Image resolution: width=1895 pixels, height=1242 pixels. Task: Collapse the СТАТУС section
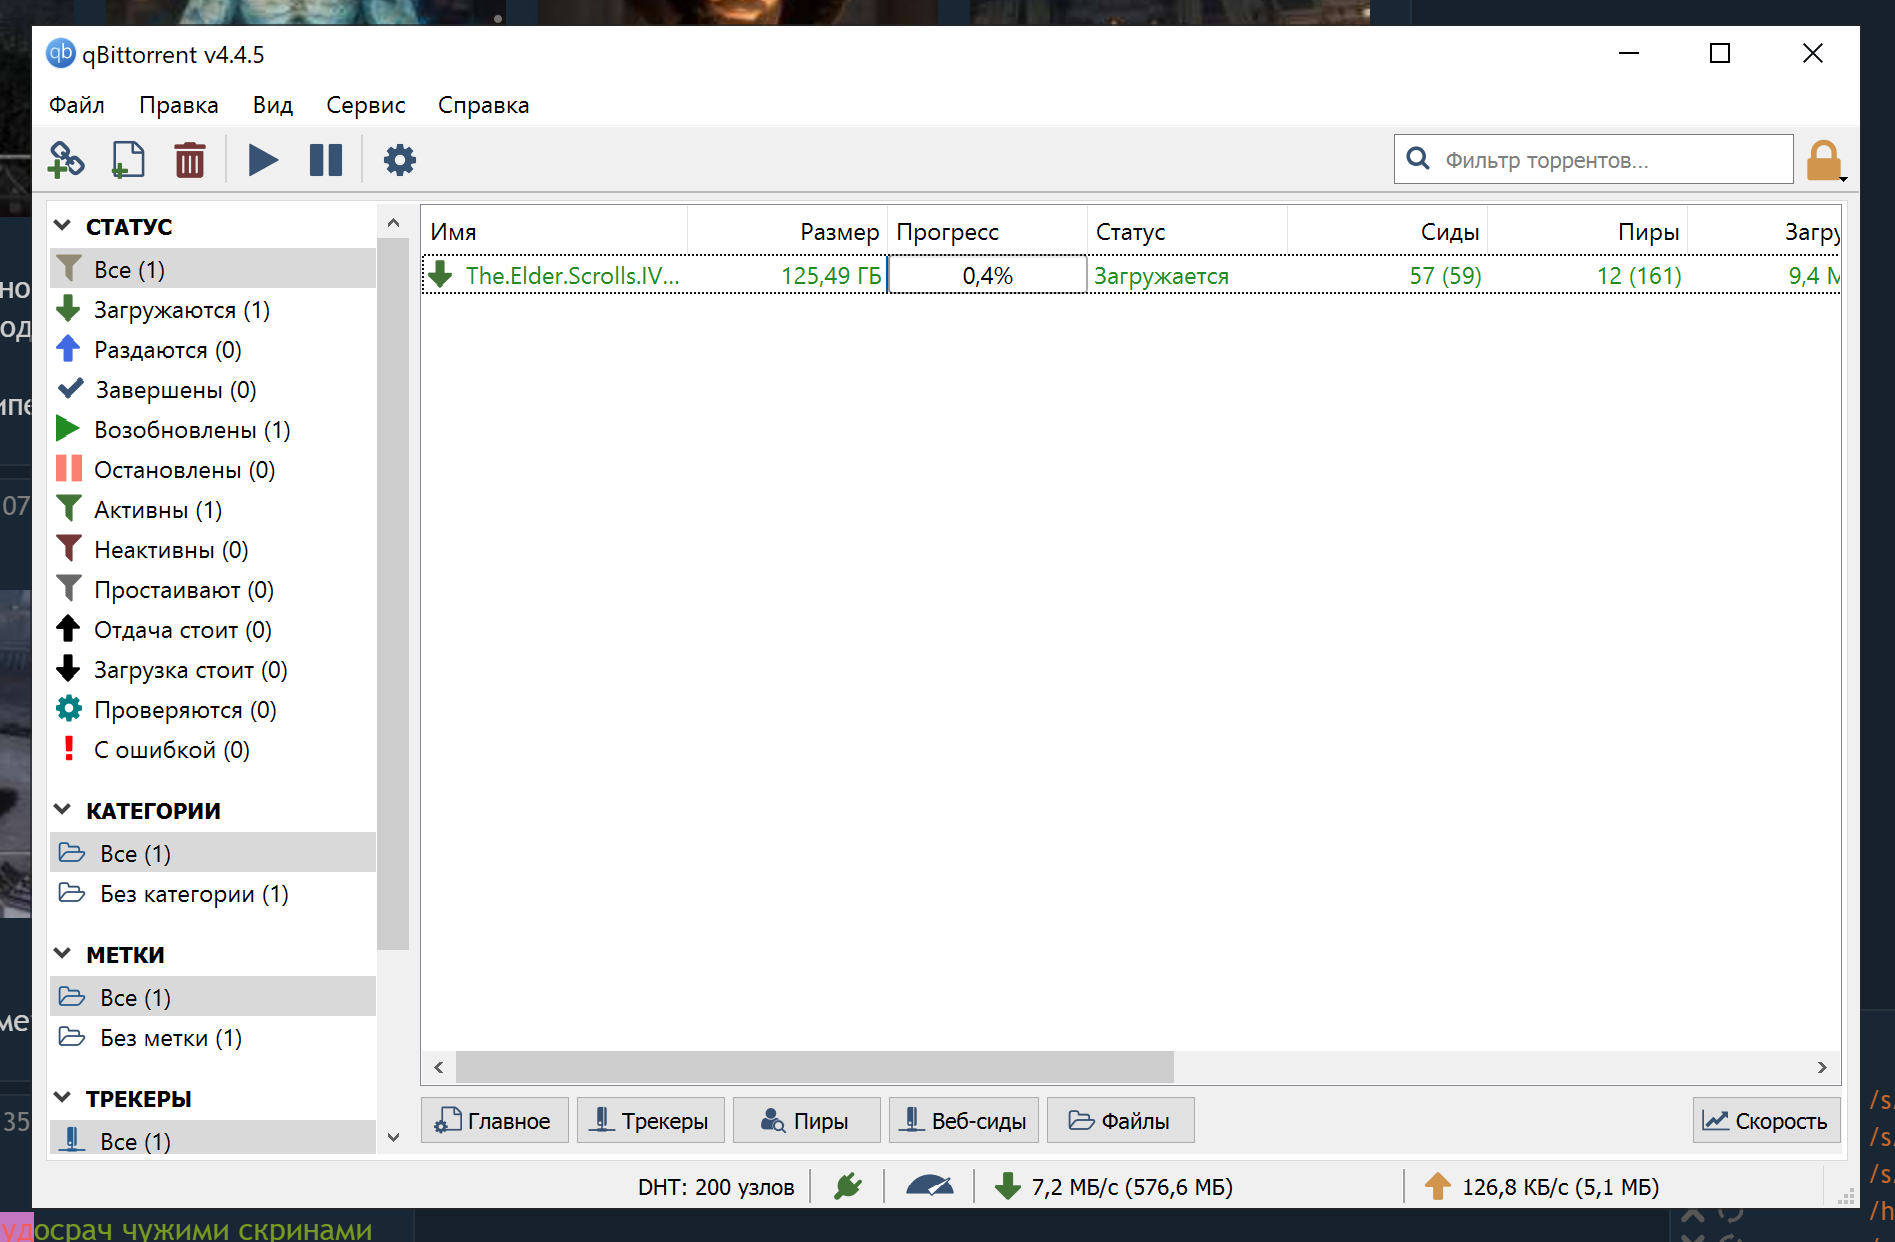[62, 227]
